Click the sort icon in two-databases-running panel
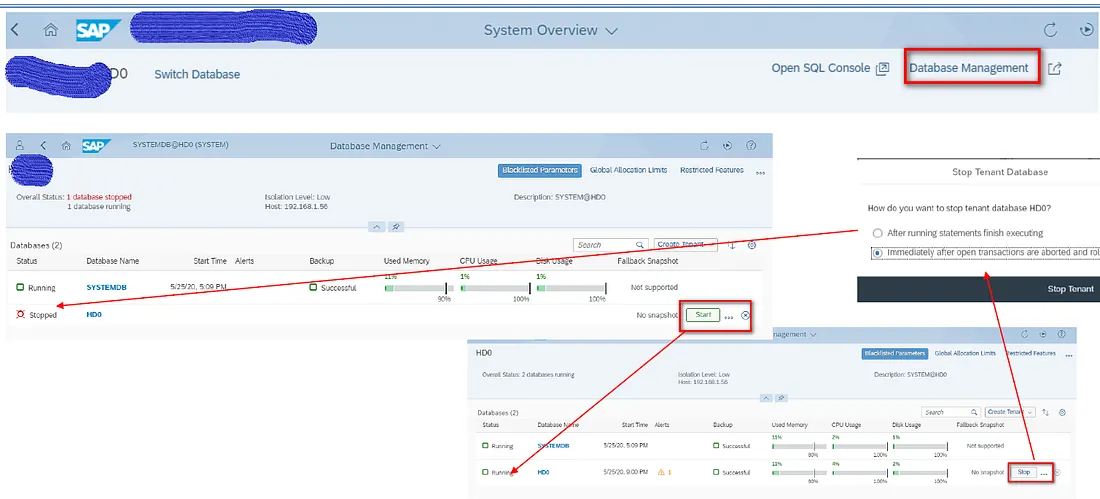The width and height of the screenshot is (1100, 499). pyautogui.click(x=1045, y=413)
